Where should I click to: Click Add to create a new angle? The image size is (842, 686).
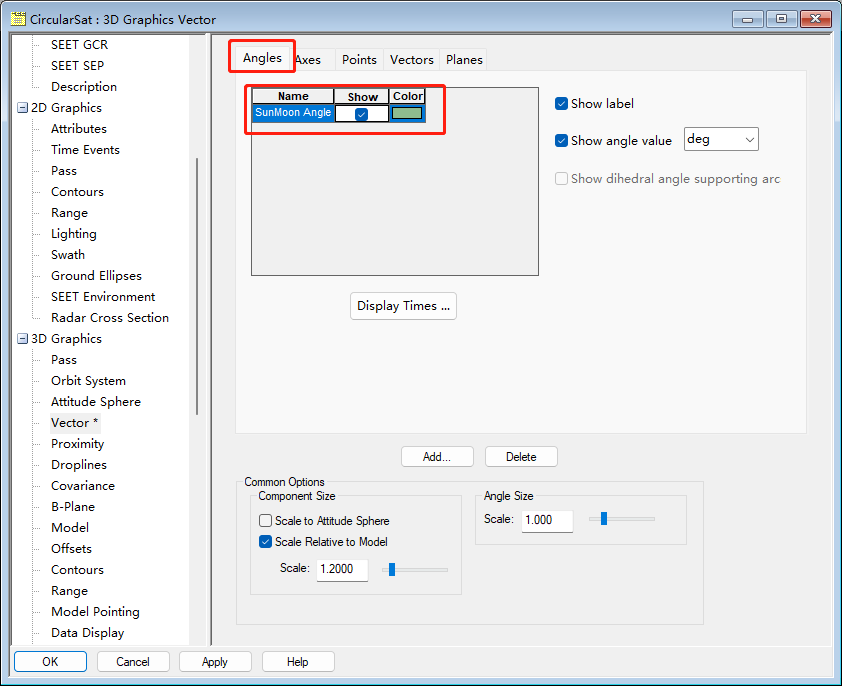click(437, 456)
